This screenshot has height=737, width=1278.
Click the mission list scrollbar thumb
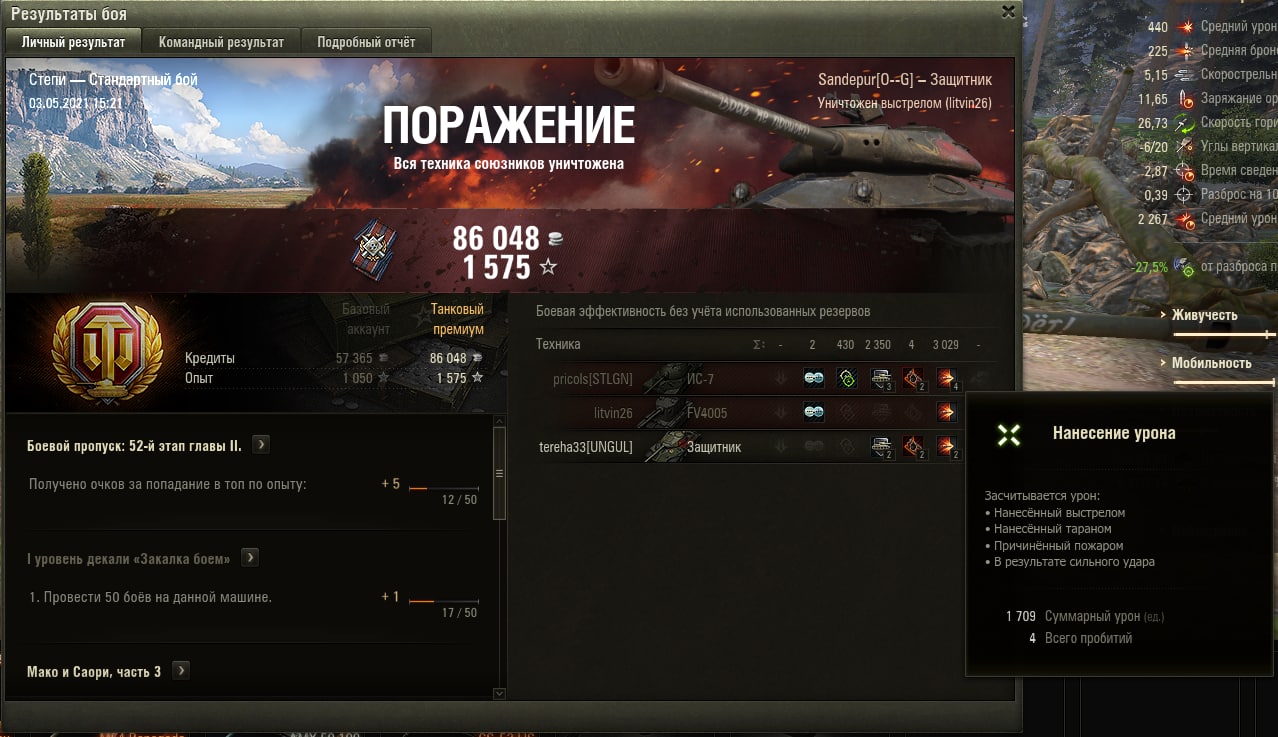pyautogui.click(x=499, y=474)
